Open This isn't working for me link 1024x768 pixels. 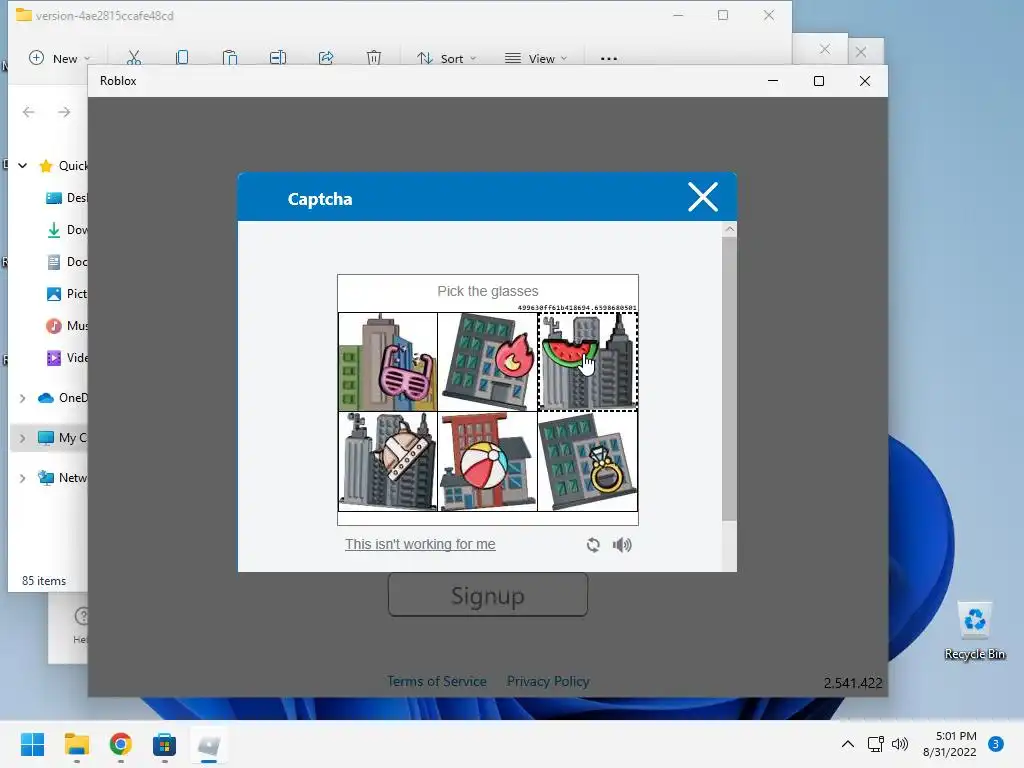pos(420,544)
